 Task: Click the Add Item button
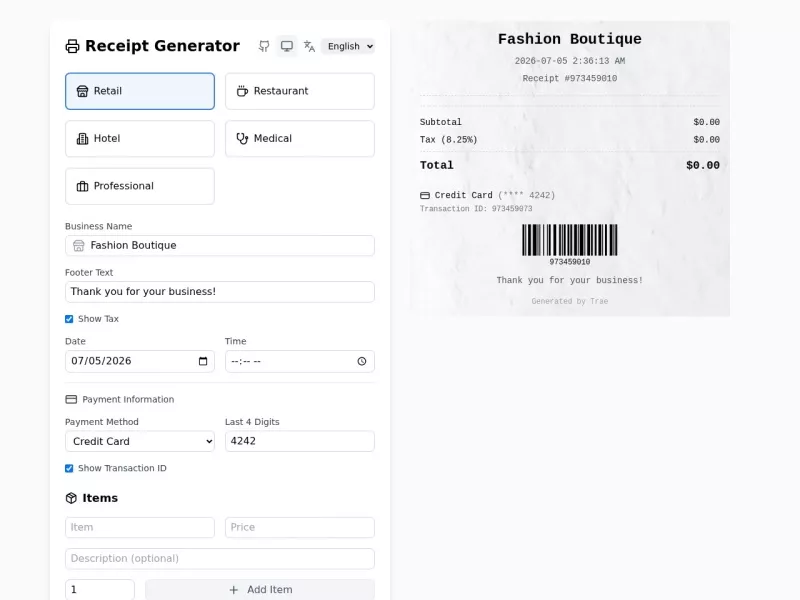(x=260, y=590)
